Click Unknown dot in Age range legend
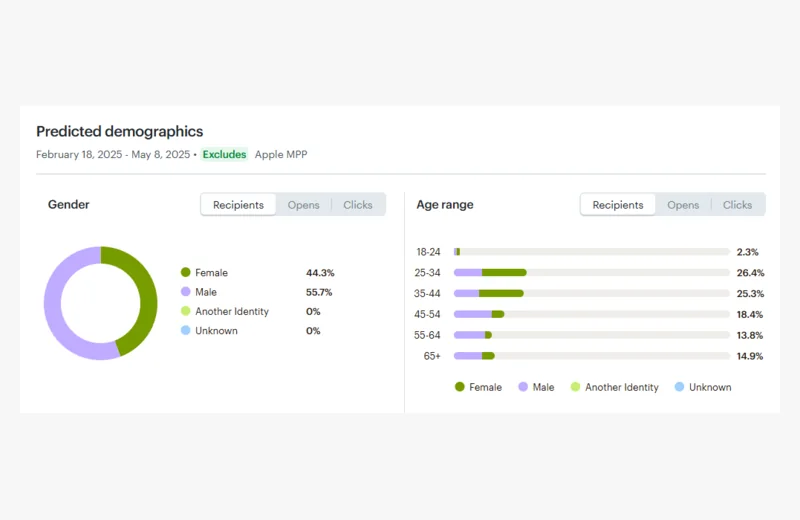Screen dimensions: 800x520 680,387
